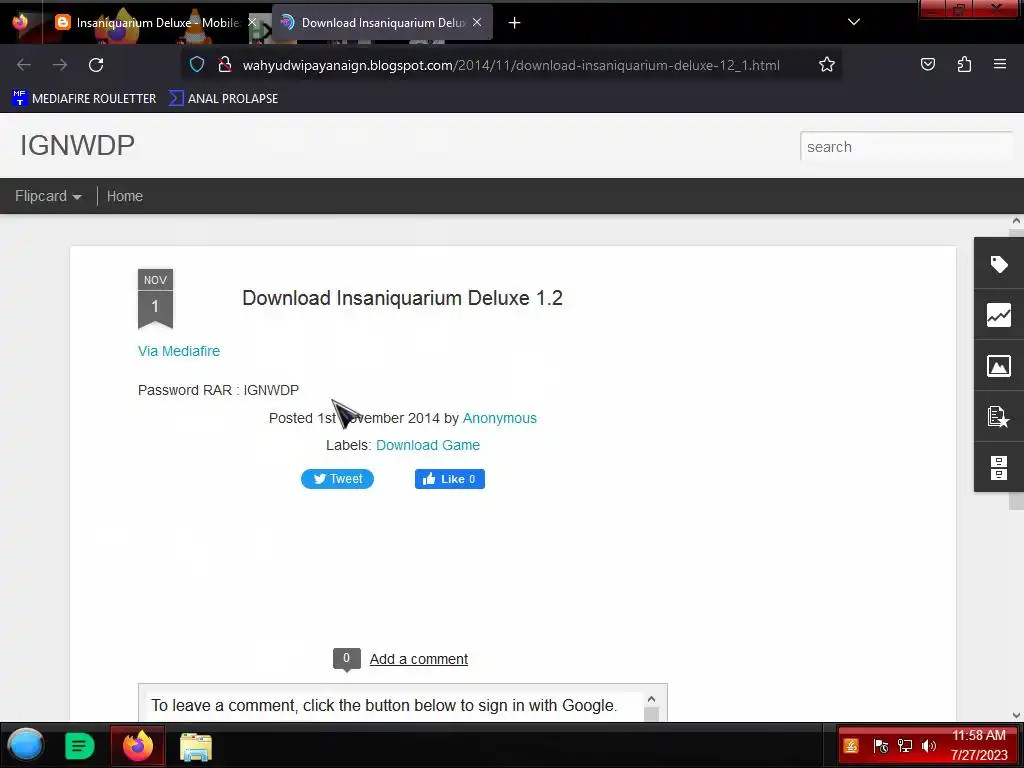Open the labels tag sidebar gadget
1024x768 pixels.
pos(999,264)
